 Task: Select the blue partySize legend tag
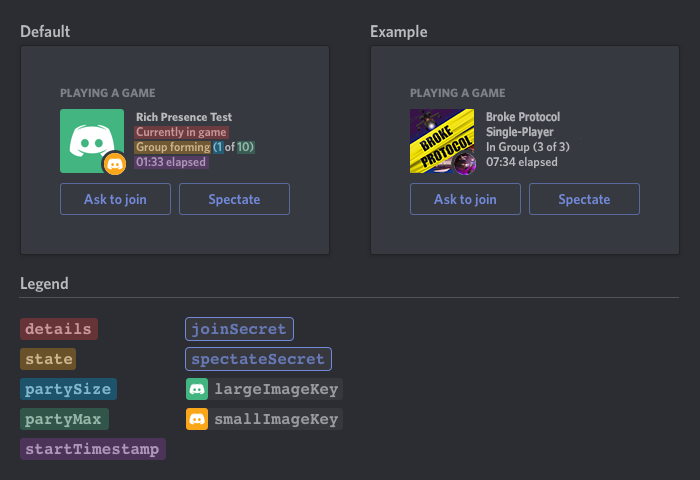coord(68,389)
